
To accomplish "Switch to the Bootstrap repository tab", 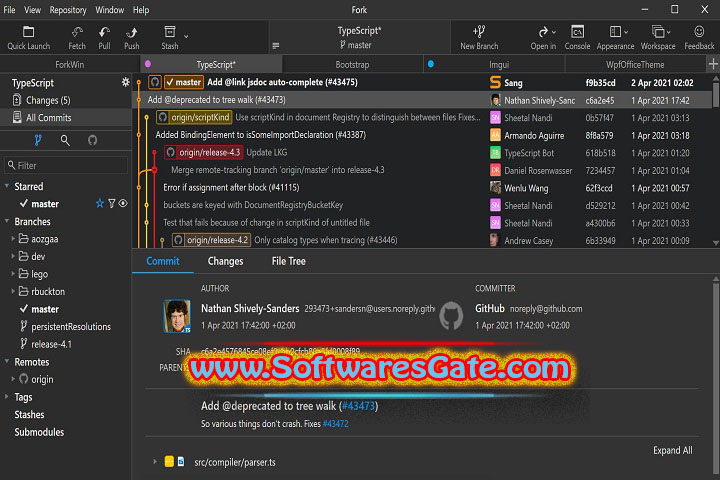I will coord(352,64).
